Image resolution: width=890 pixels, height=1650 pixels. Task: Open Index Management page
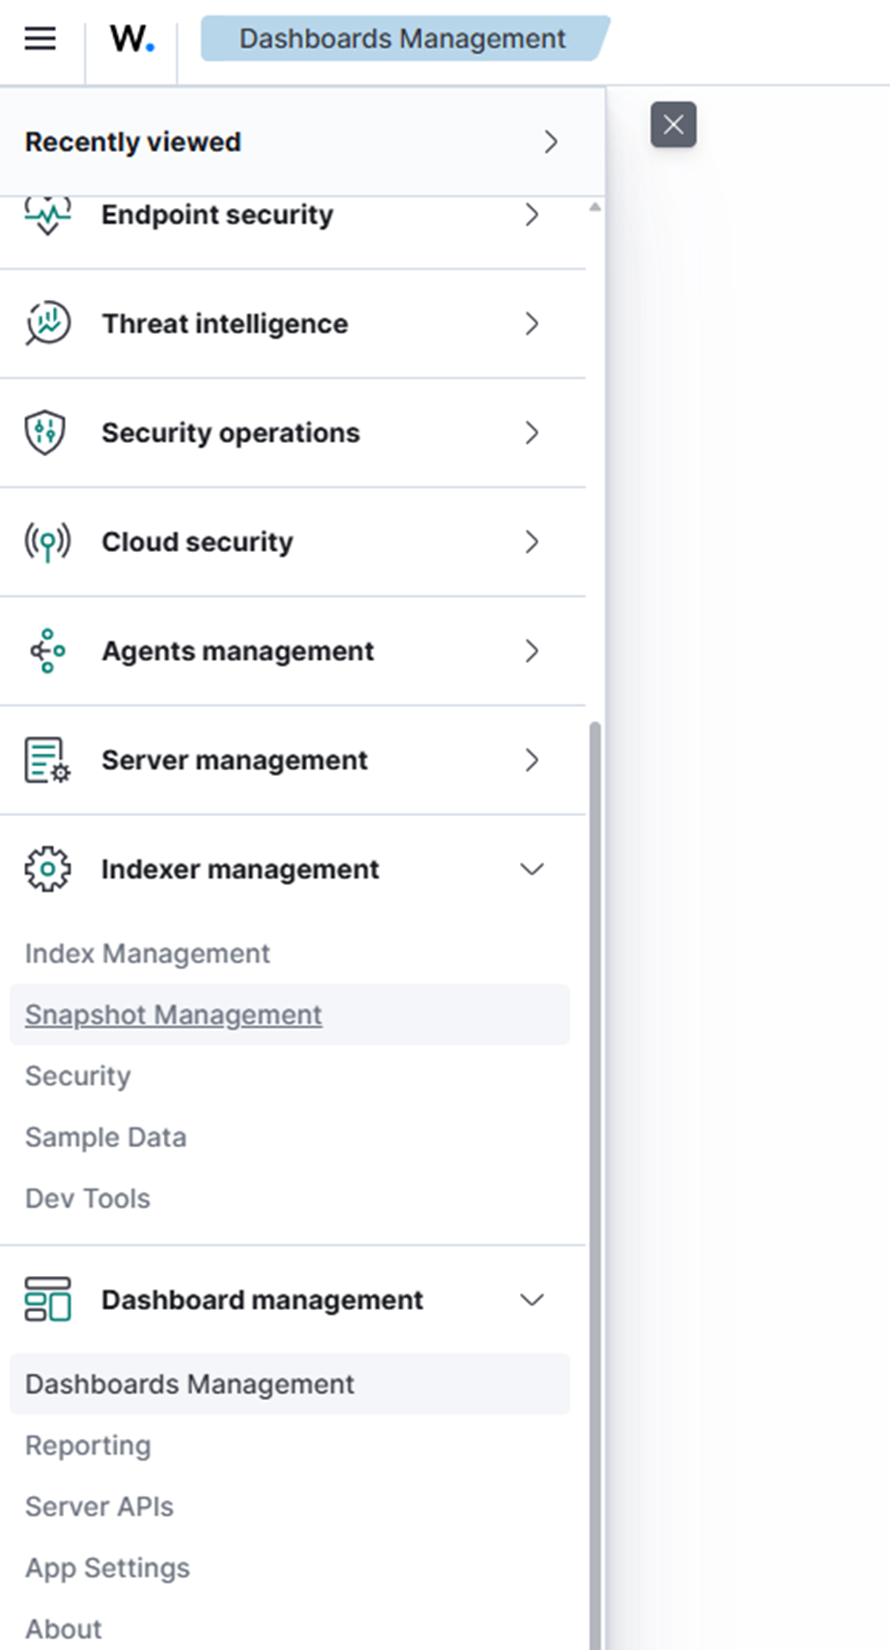147,953
